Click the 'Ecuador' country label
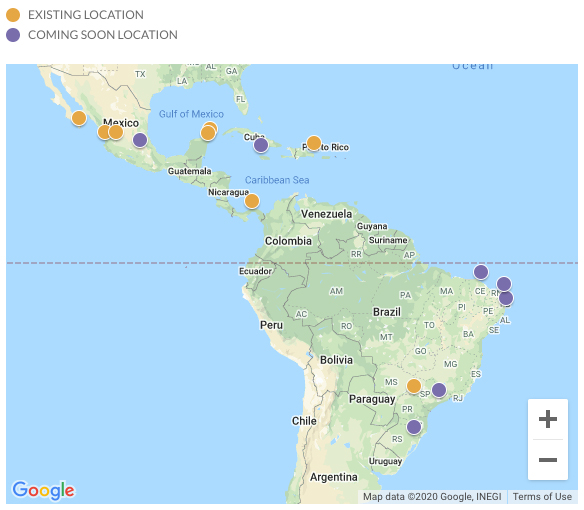This screenshot has width=584, height=510. coord(256,271)
